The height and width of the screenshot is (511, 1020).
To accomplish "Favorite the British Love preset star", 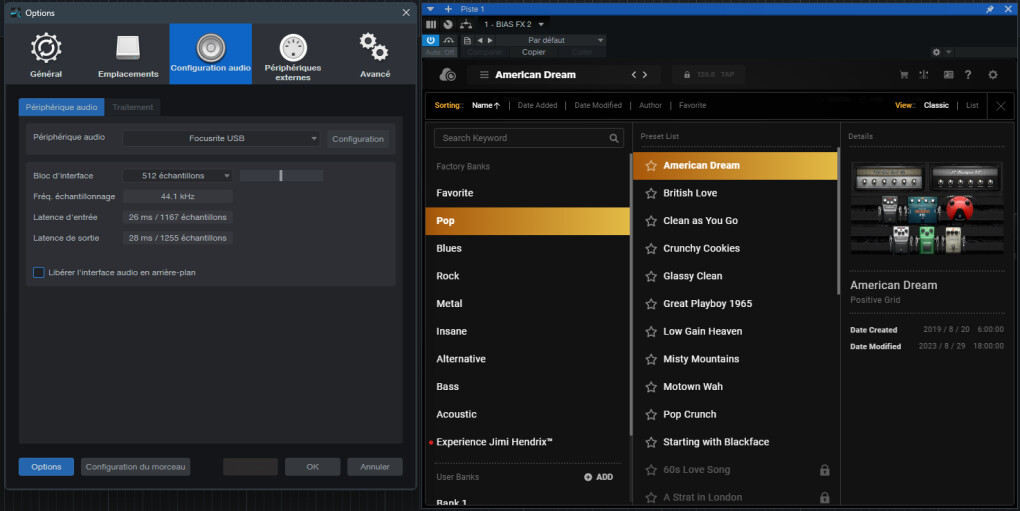I will 651,193.
